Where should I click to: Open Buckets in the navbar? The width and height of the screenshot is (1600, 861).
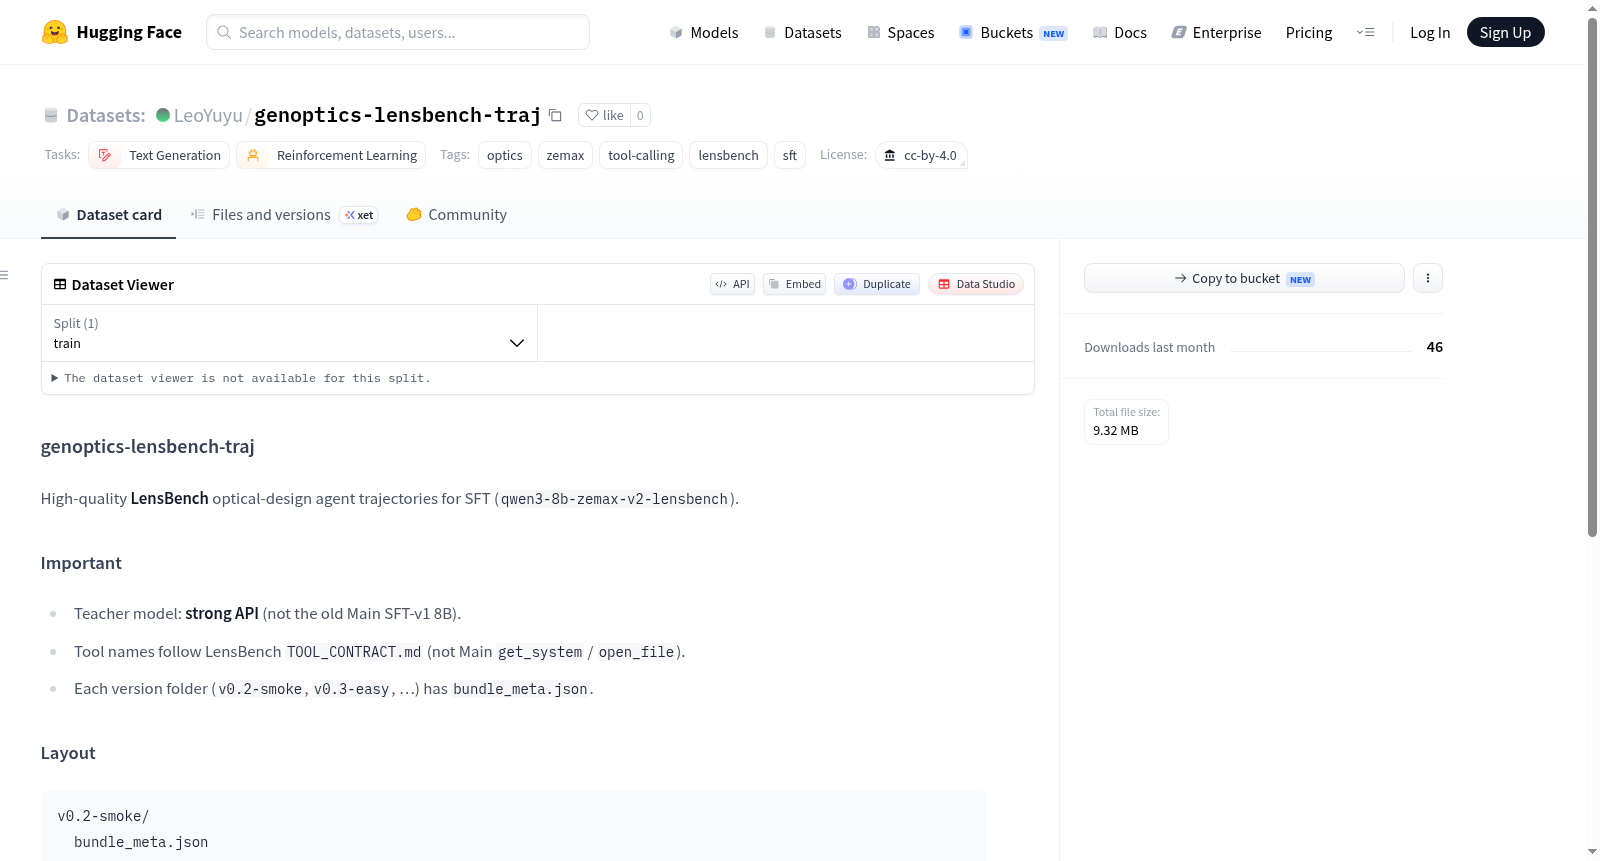(x=1013, y=32)
